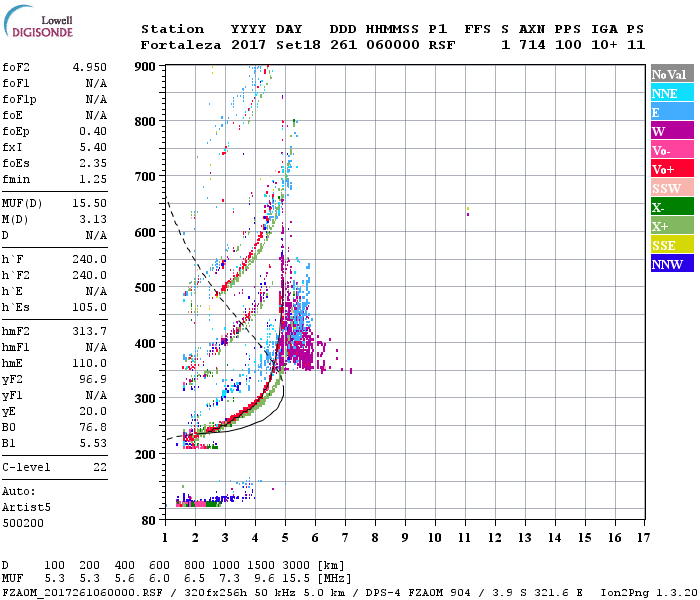Image resolution: width=700 pixels, height=600 pixels.
Task: Click the Ion2Png 1.3.20 version text
Action: [649, 592]
